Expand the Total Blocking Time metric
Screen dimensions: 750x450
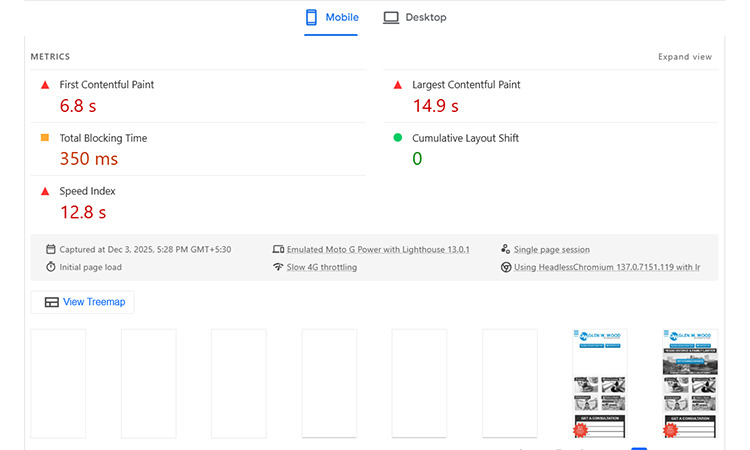pyautogui.click(x=103, y=138)
